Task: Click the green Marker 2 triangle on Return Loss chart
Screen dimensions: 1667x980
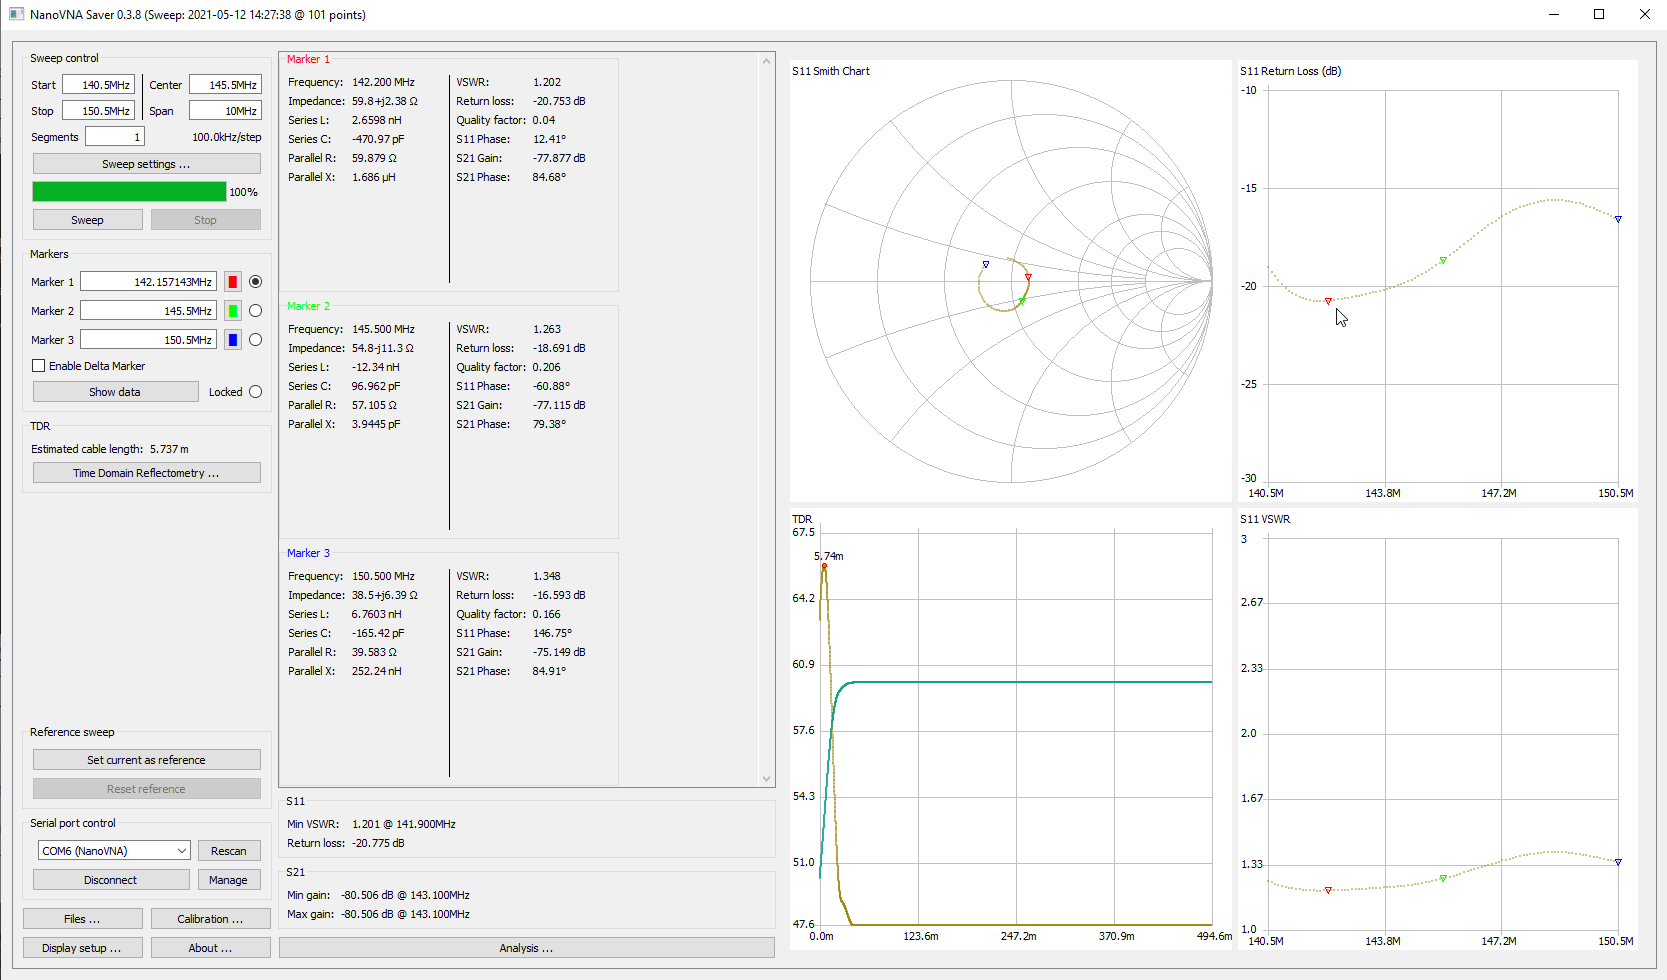Action: [x=1443, y=260]
